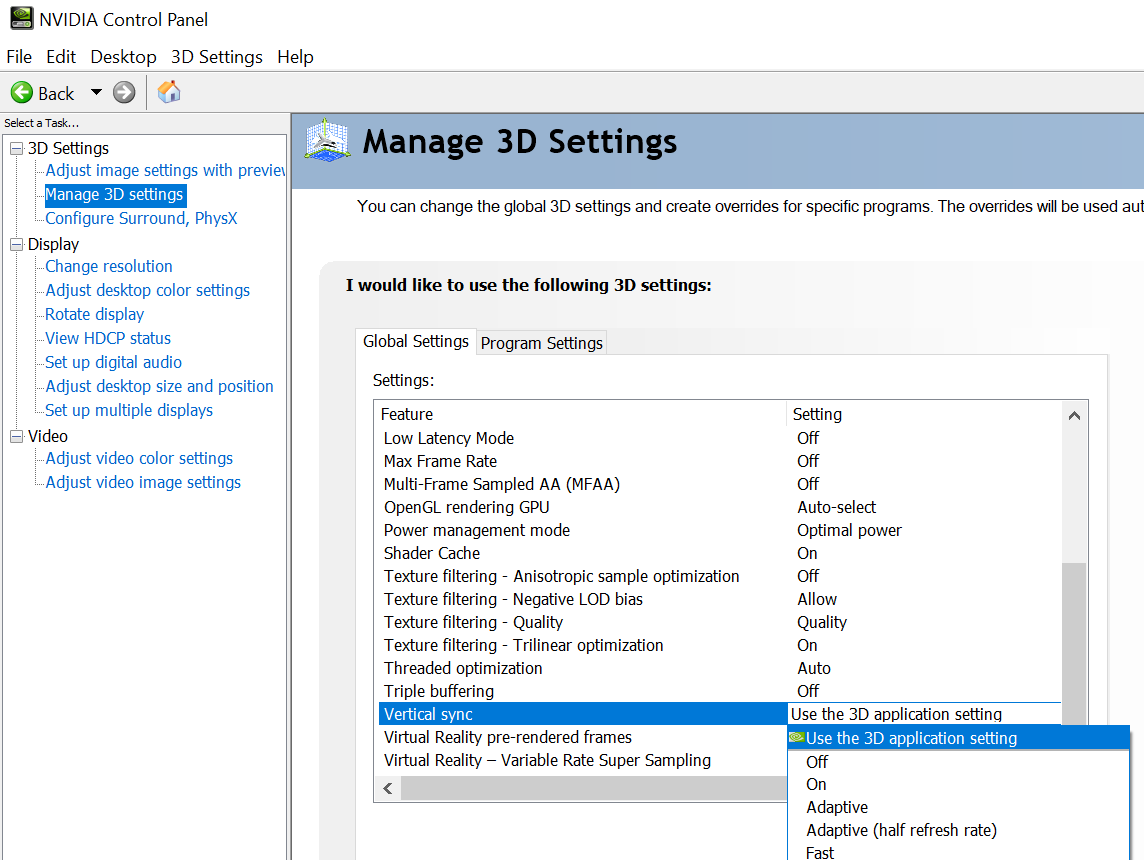Click the Feature column header
The image size is (1144, 860).
581,414
